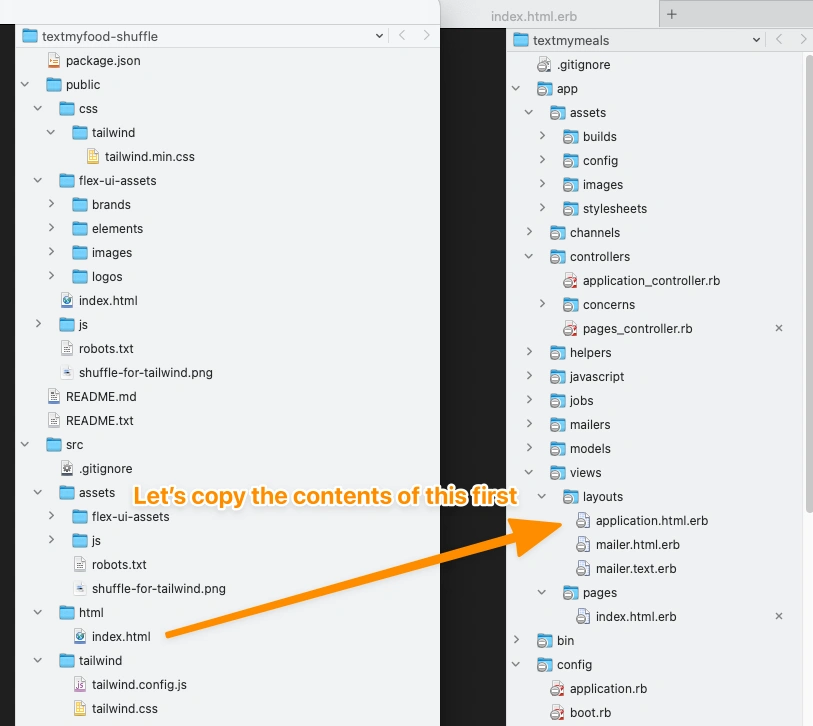813x726 pixels.
Task: Open the textmyfood-shuffle project dropdown
Action: coord(379,36)
